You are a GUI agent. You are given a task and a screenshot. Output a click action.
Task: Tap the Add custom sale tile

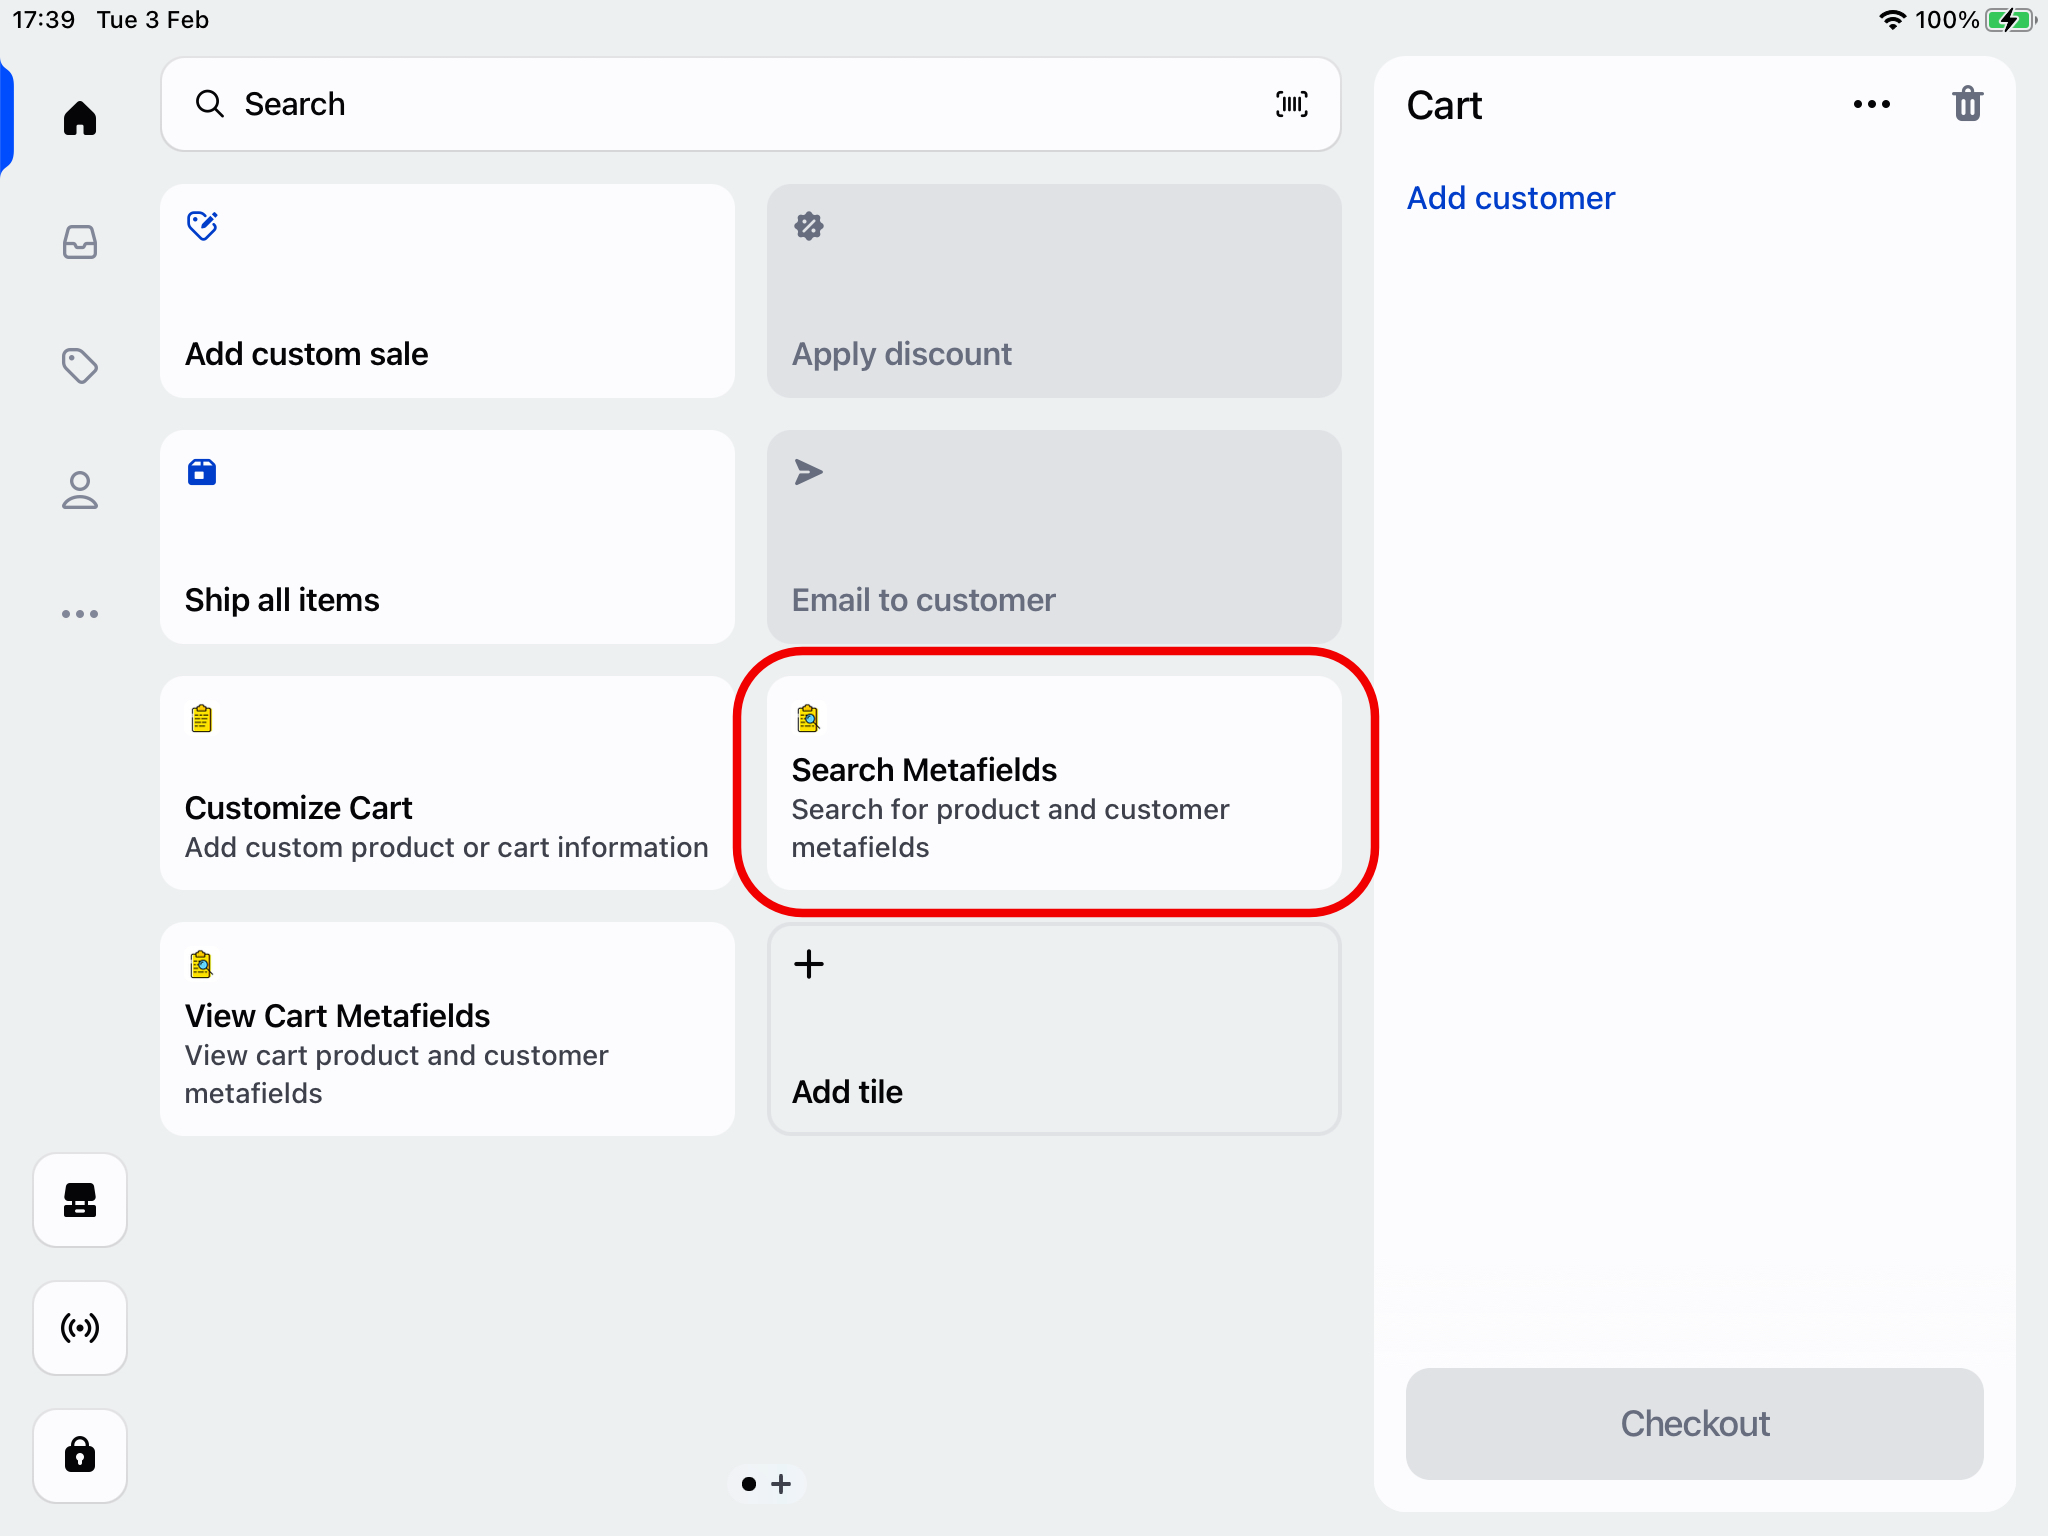(x=447, y=291)
